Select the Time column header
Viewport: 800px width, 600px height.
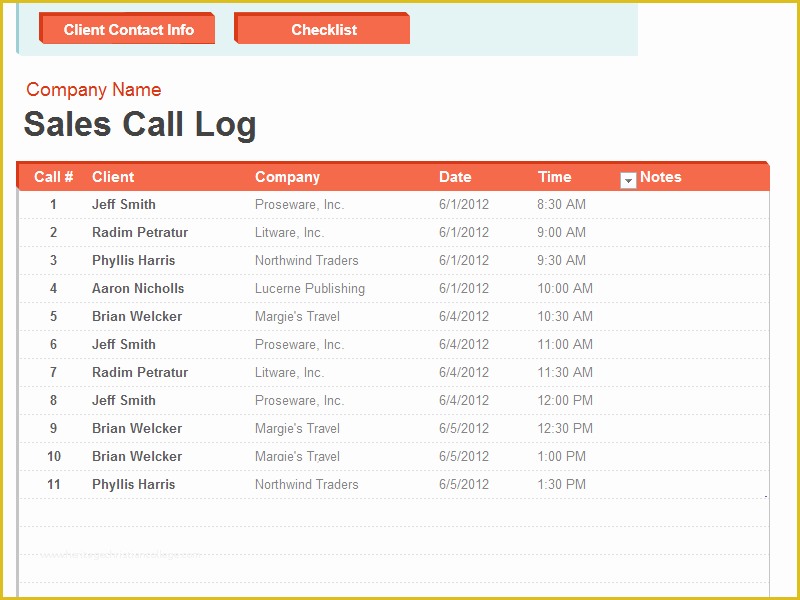pyautogui.click(x=554, y=177)
